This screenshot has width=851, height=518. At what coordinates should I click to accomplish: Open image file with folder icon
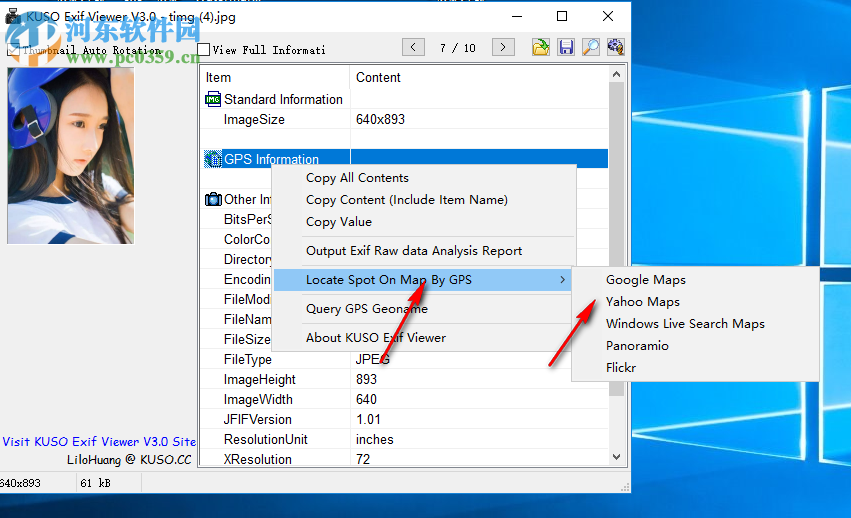point(541,47)
